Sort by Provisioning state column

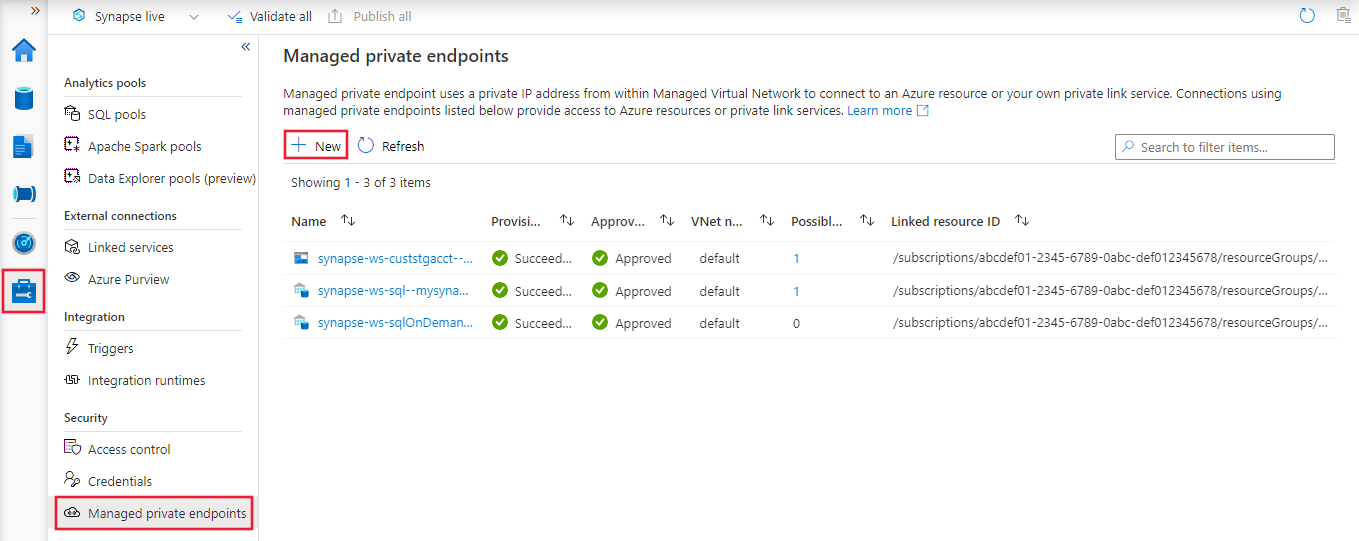(x=567, y=221)
